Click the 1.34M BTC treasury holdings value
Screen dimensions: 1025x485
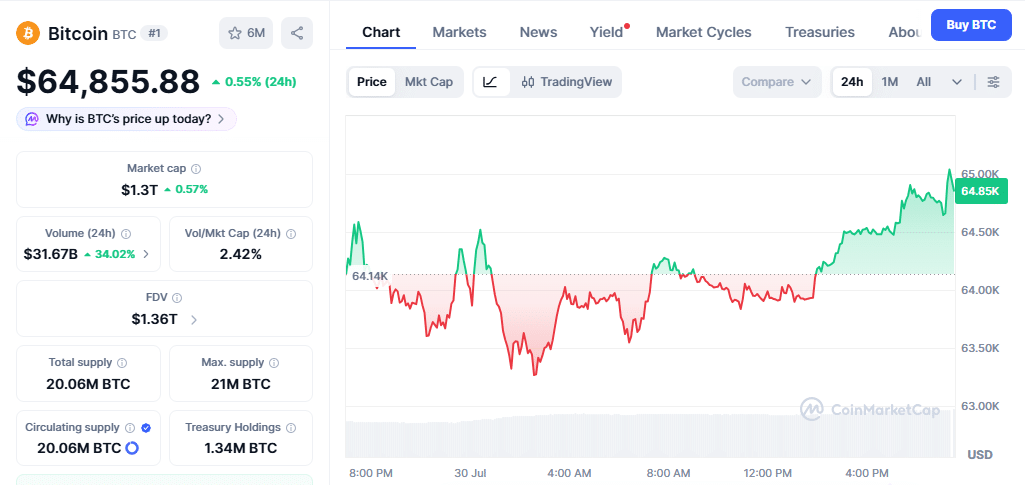[x=241, y=448]
